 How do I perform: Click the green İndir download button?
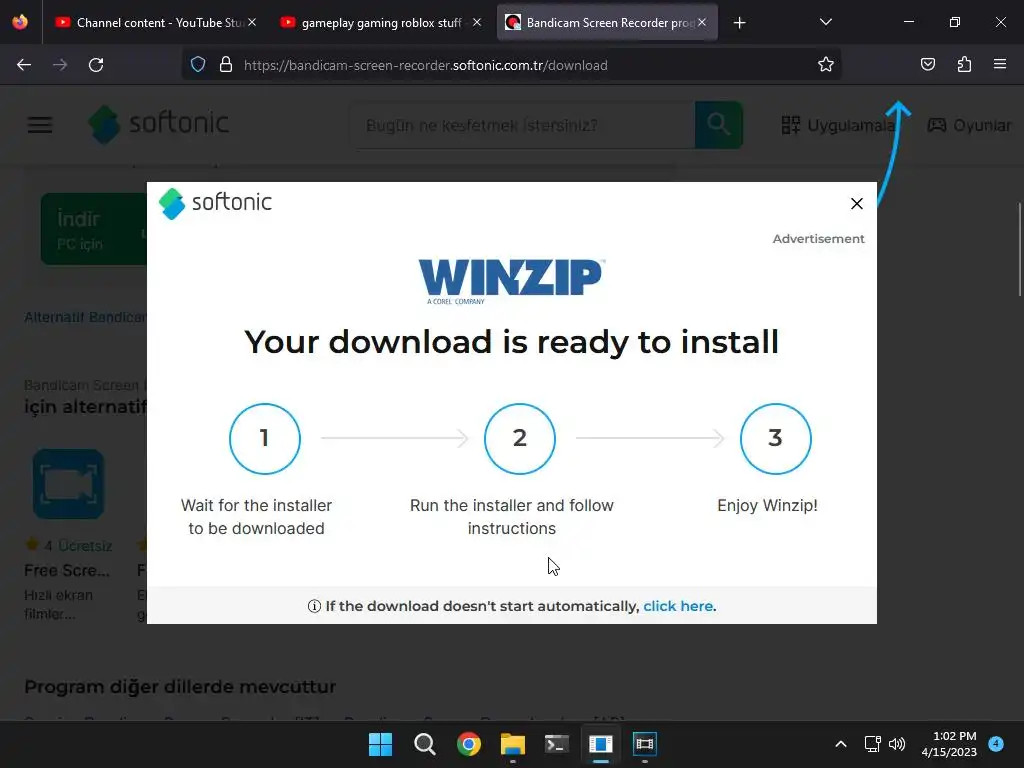tap(94, 229)
